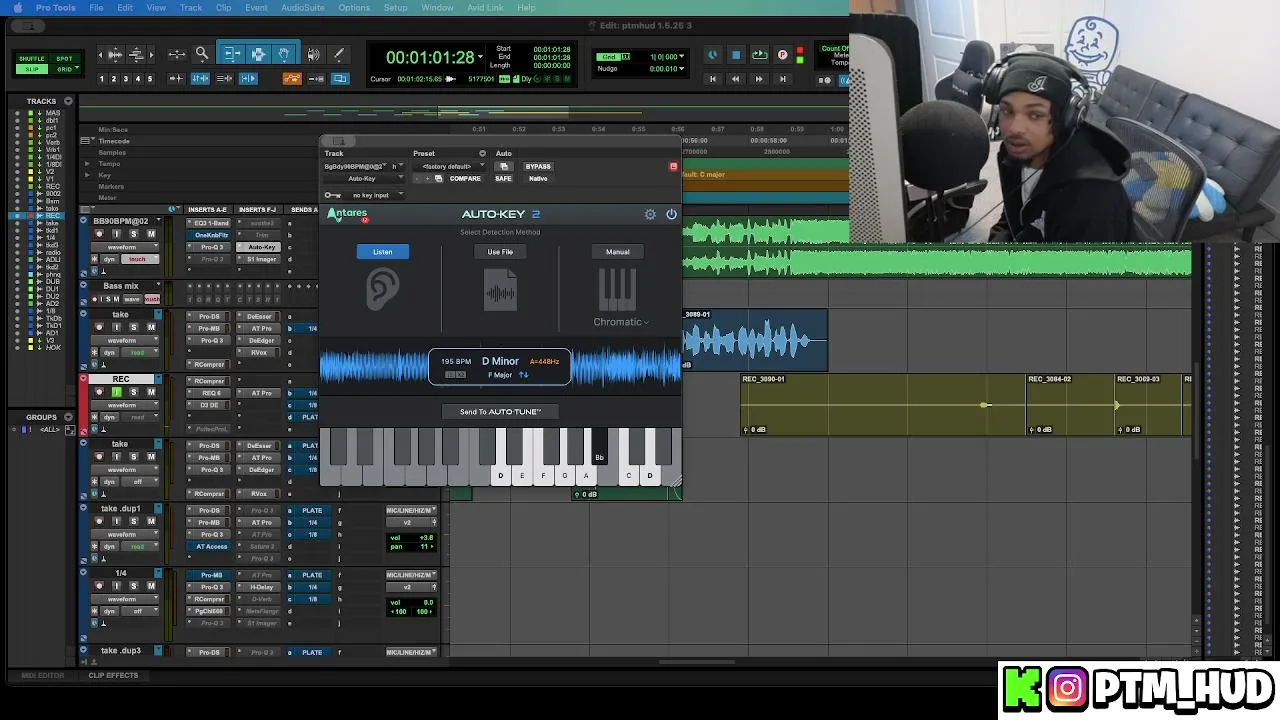Click transport Record button
Viewport: 1280px width, 720px height.
tap(782, 55)
